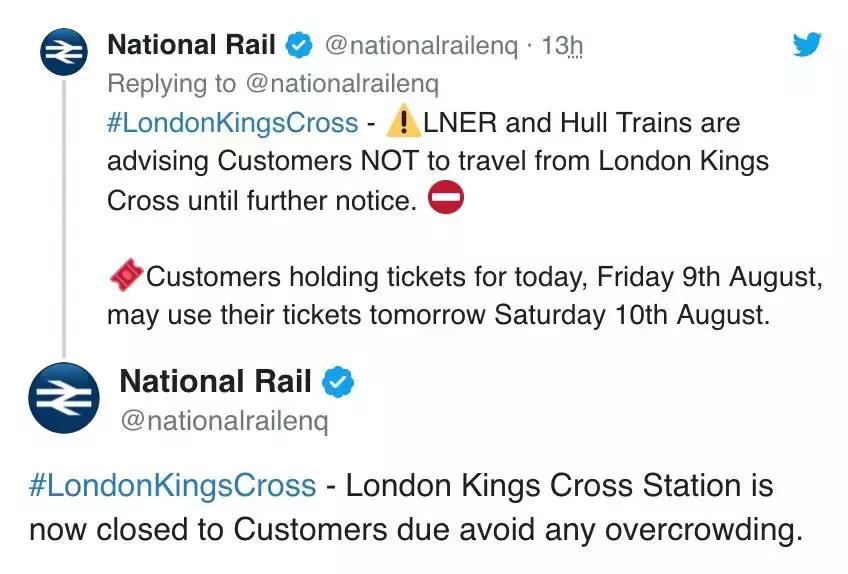Open the #LondonKingsCross hashtag in the station closed tweet
This screenshot has width=848, height=574.
click(x=172, y=487)
